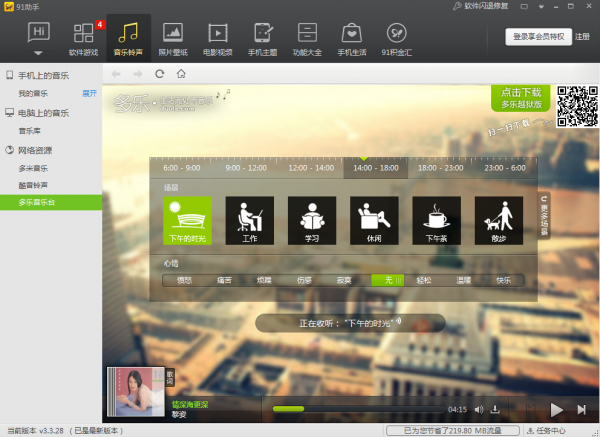Go to home page icon

181,73
